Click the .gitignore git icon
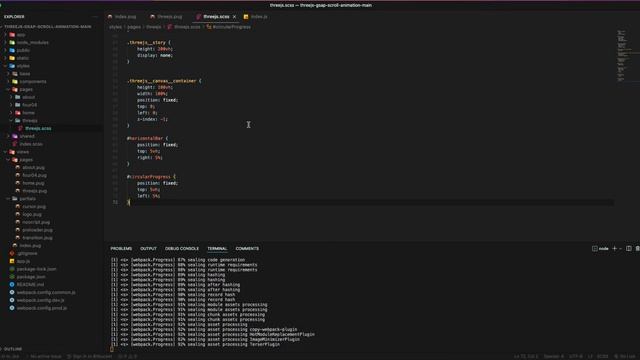 pos(12,253)
